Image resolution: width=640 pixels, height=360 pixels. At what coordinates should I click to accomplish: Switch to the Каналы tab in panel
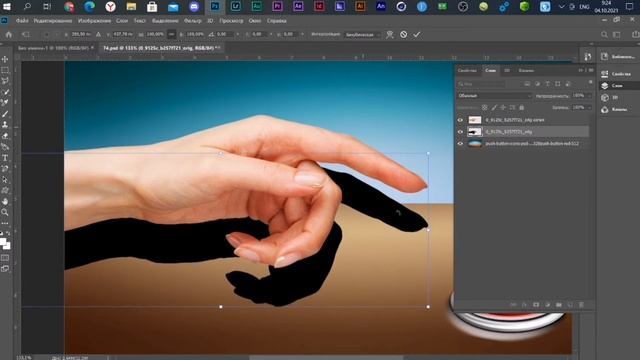click(526, 71)
